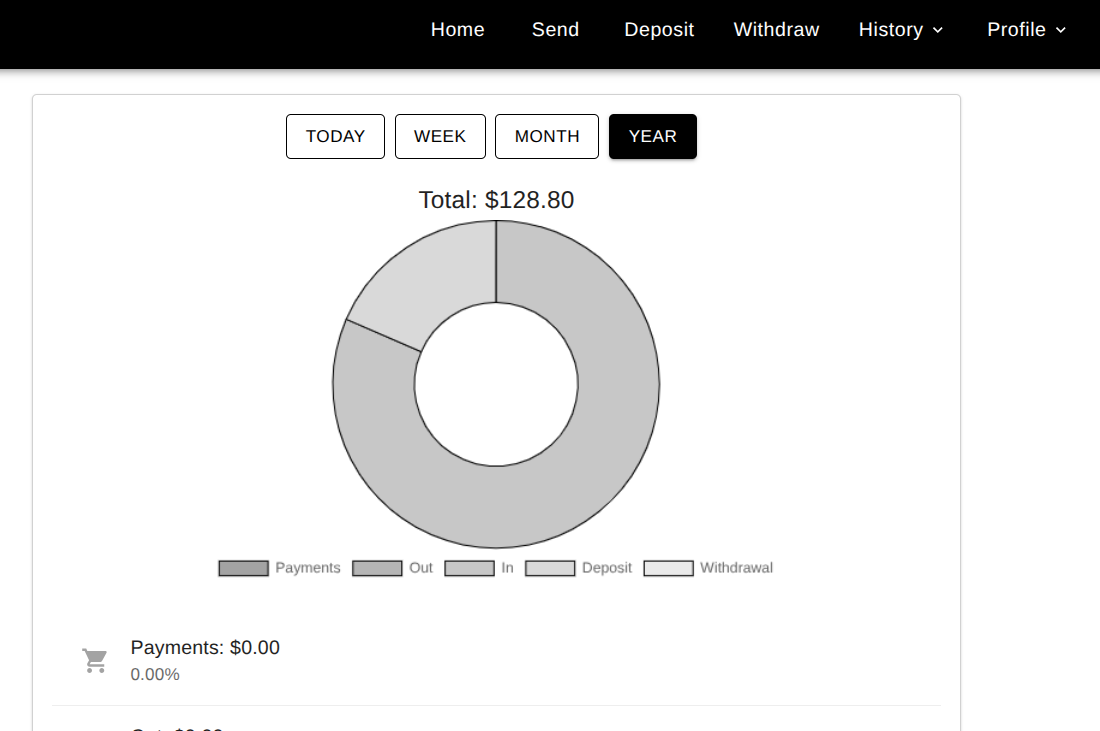
Task: Navigate to Deposit in the top bar
Action: (x=659, y=30)
